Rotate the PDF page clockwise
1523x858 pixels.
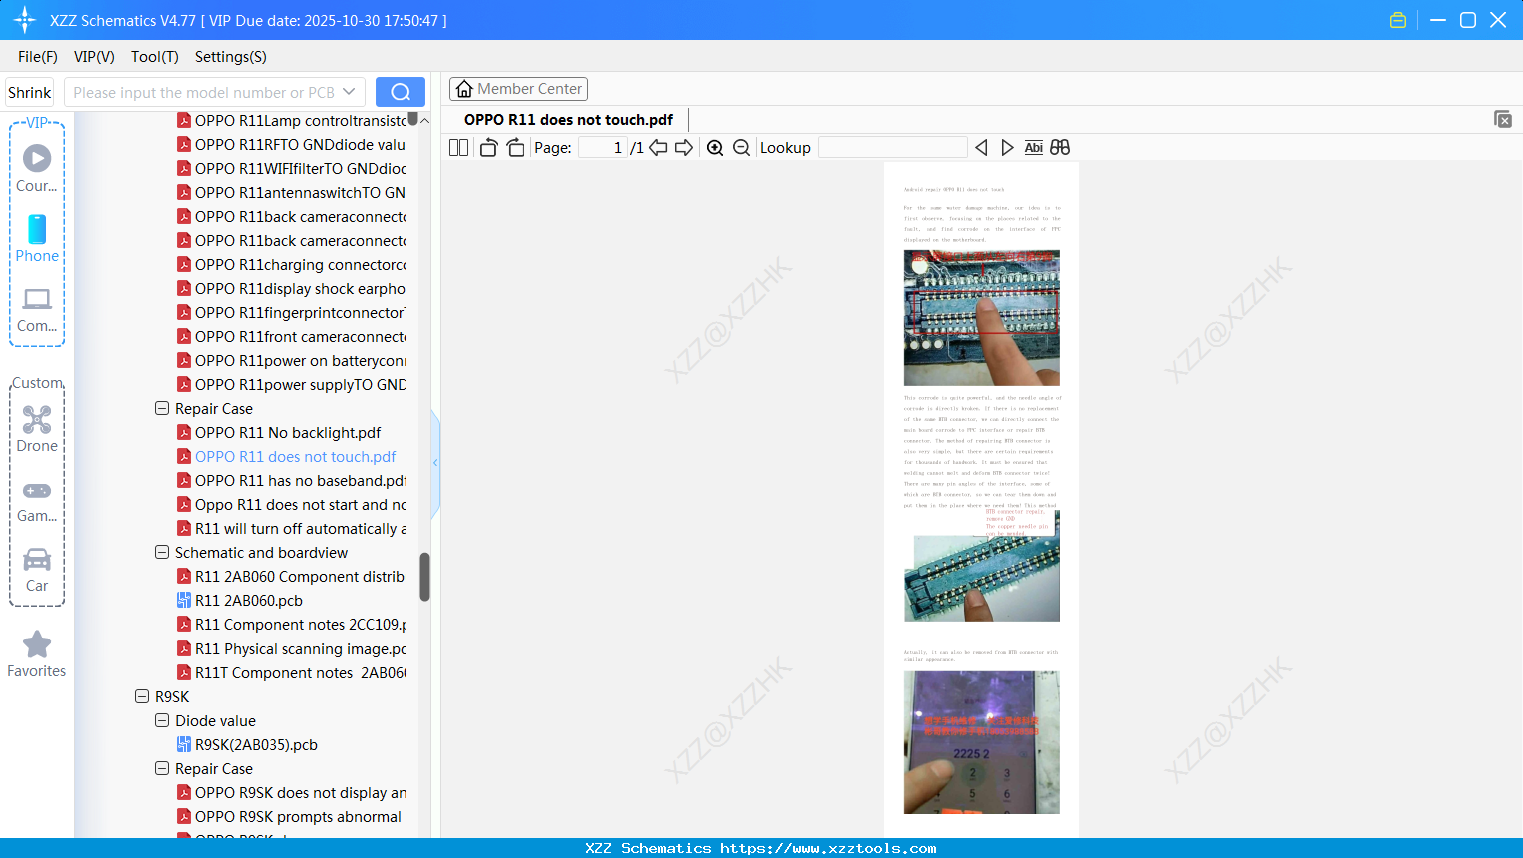click(515, 148)
